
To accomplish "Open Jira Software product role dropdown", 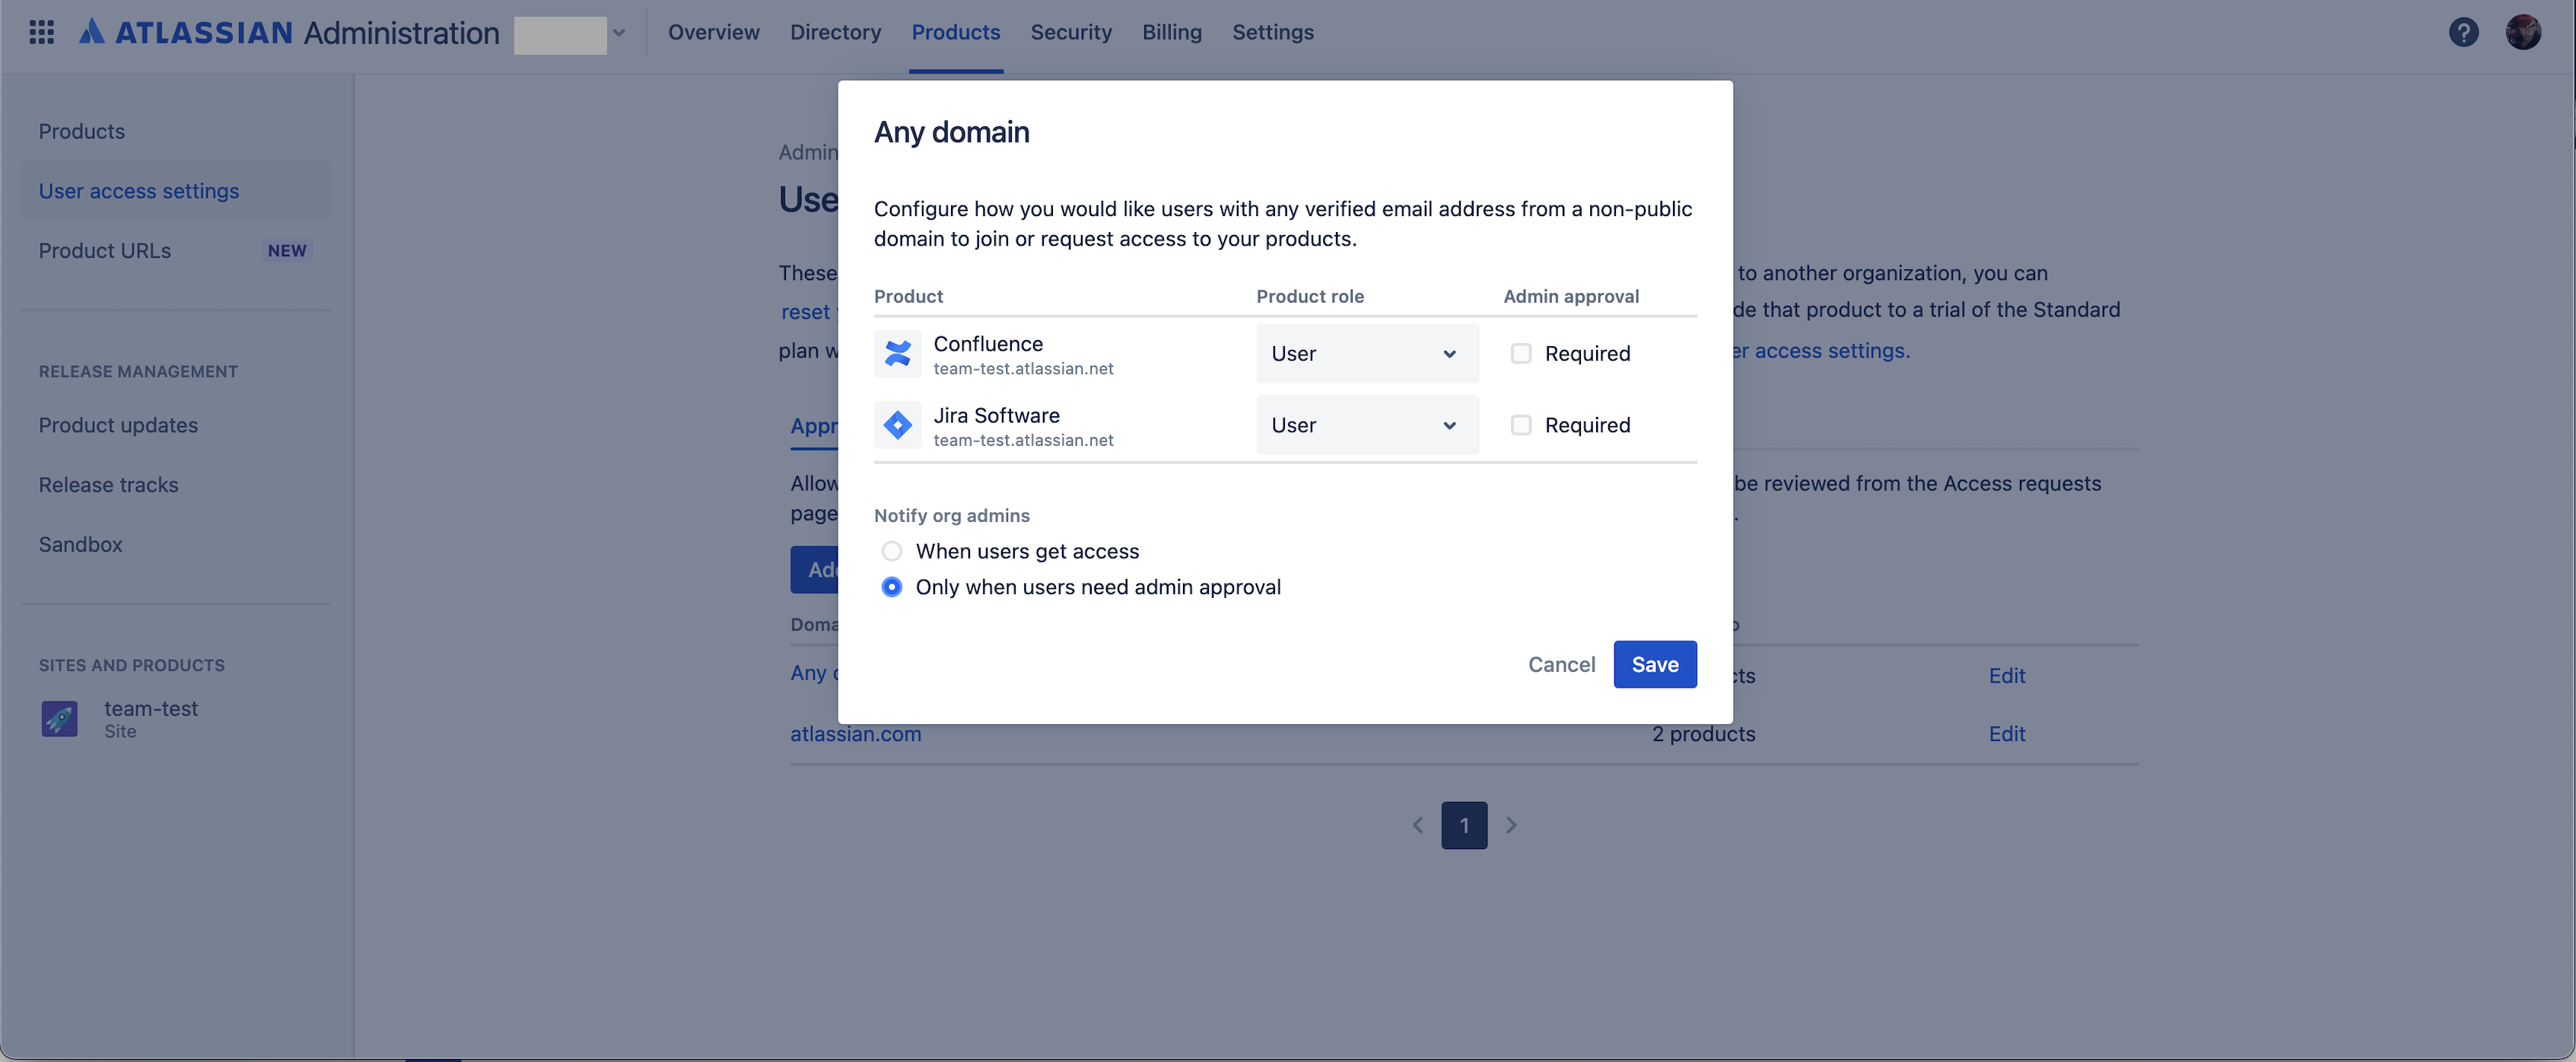I will tap(1366, 425).
